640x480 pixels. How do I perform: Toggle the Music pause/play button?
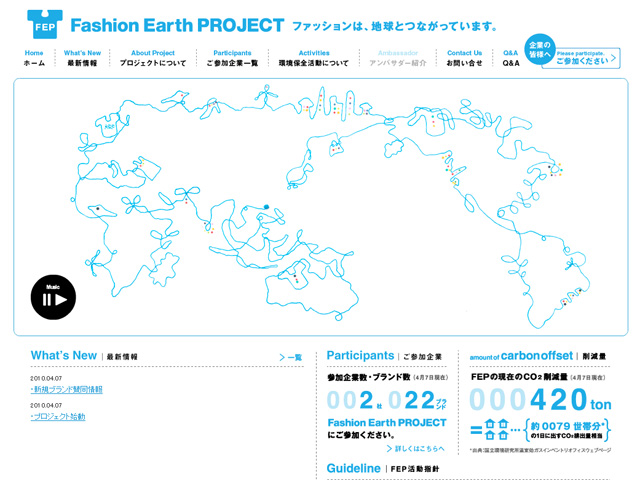53,297
